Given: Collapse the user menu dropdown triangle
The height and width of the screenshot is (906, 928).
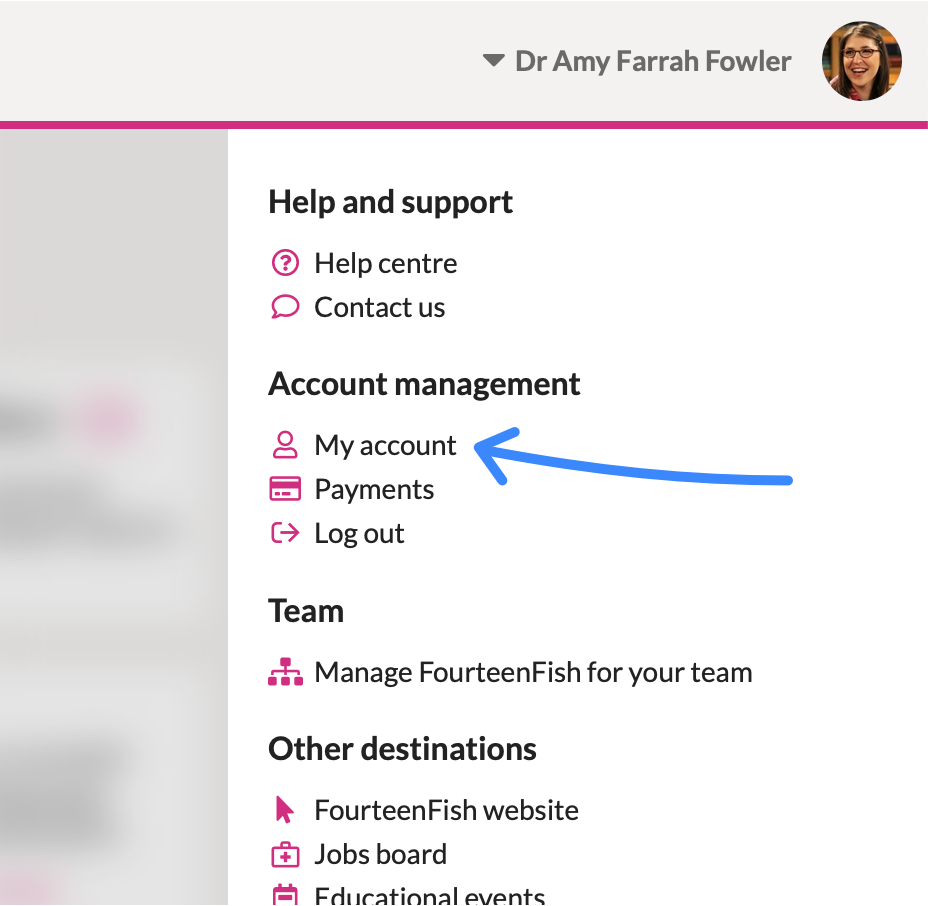Looking at the screenshot, I should [494, 60].
